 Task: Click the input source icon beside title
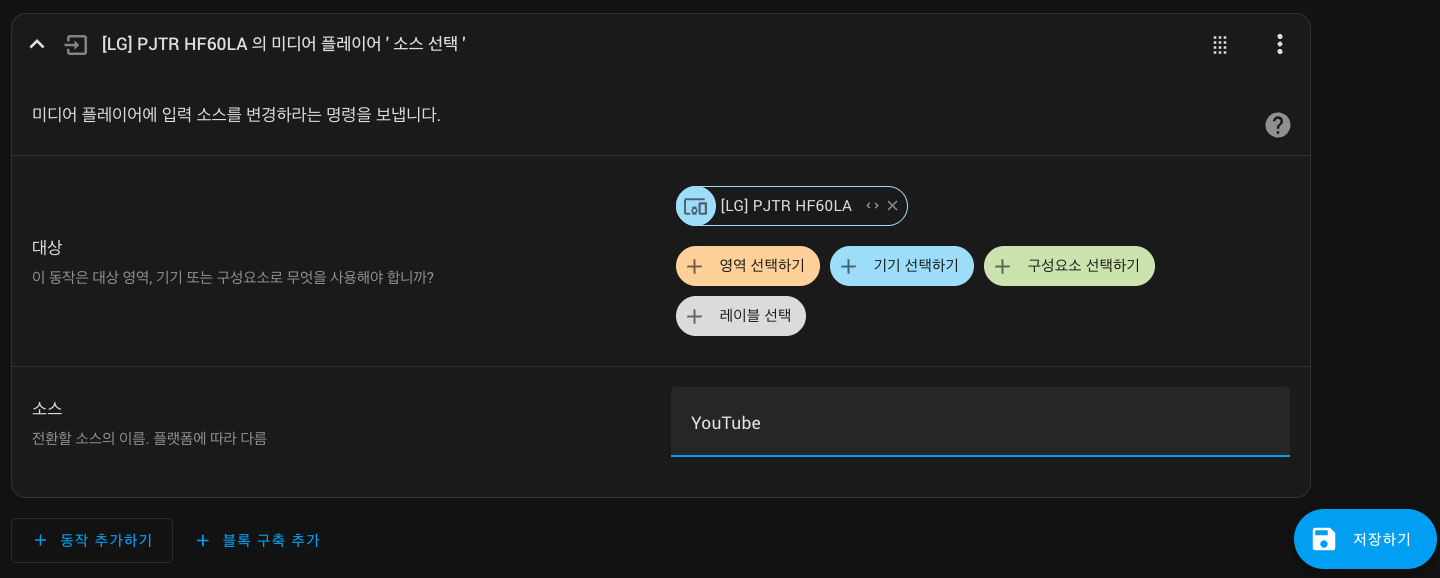click(76, 45)
